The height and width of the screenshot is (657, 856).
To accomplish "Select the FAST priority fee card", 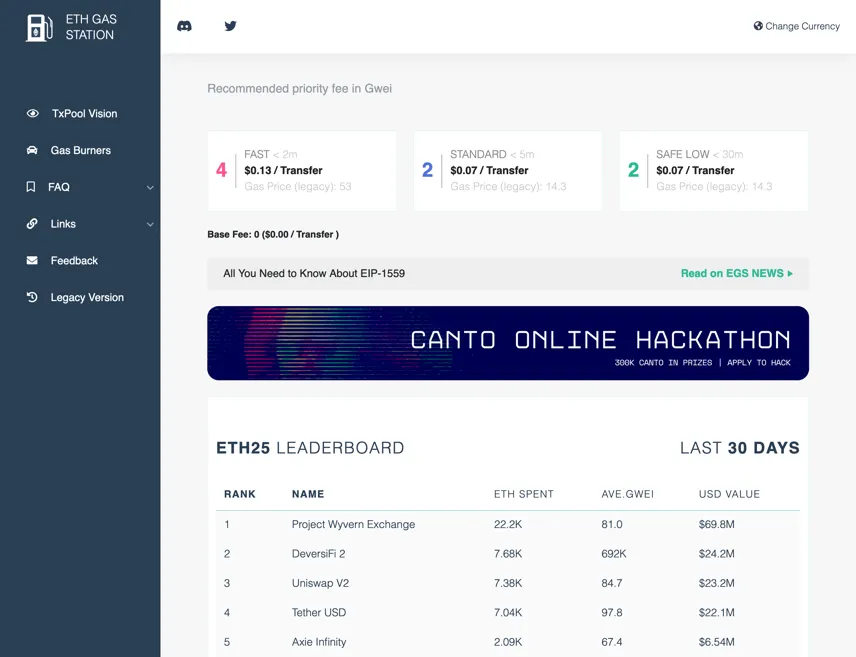I will click(x=302, y=170).
